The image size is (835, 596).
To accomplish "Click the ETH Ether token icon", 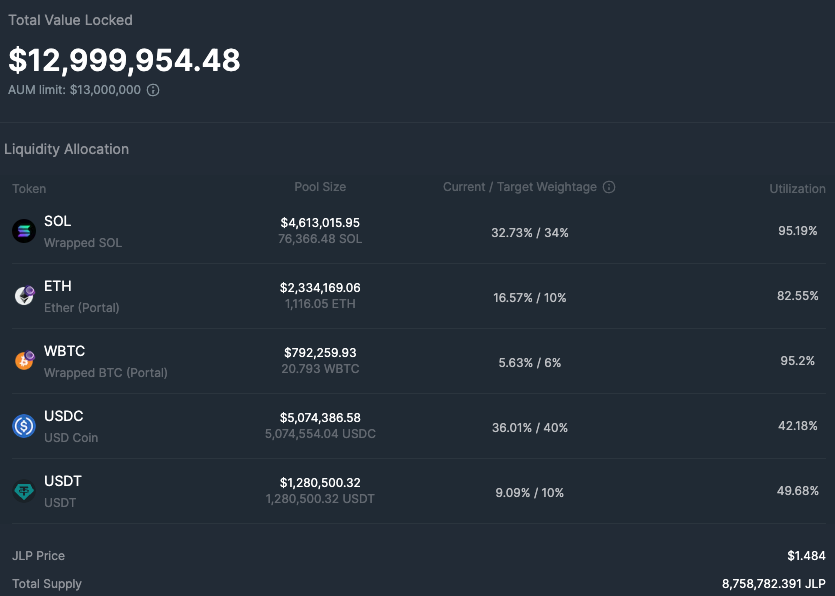I will [x=24, y=296].
